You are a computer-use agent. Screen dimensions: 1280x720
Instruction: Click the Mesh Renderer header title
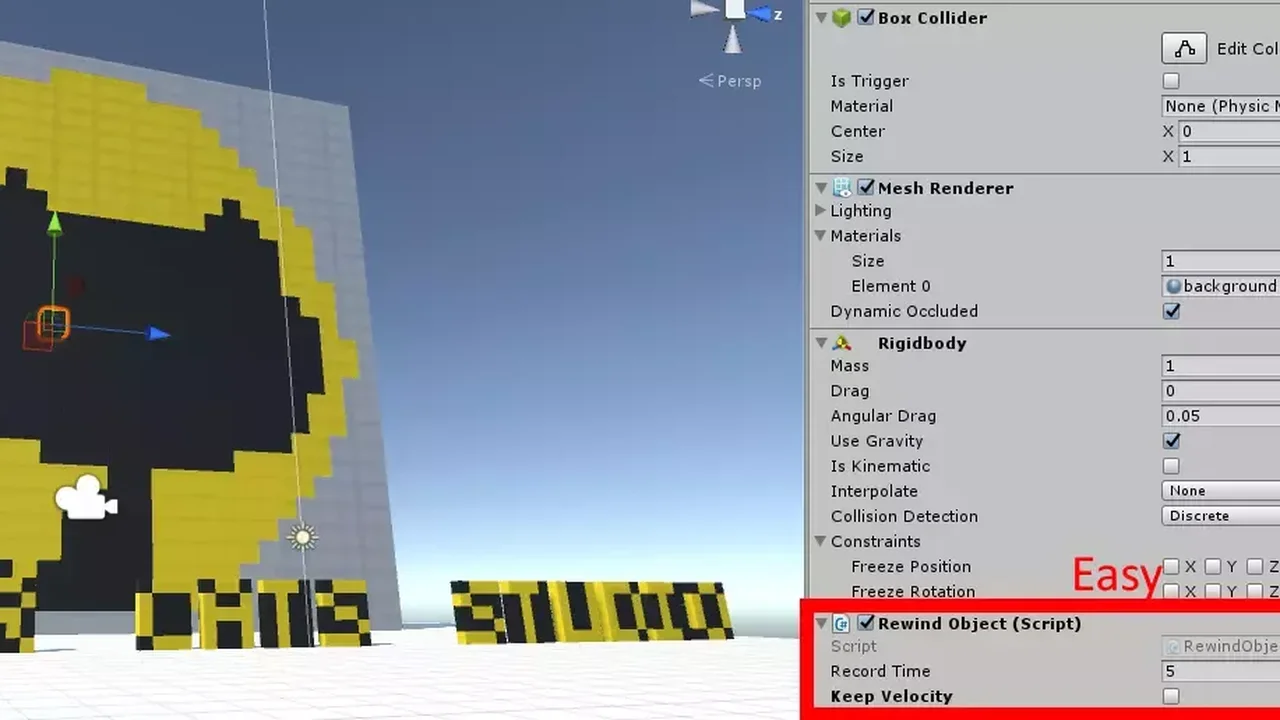pyautogui.click(x=945, y=188)
